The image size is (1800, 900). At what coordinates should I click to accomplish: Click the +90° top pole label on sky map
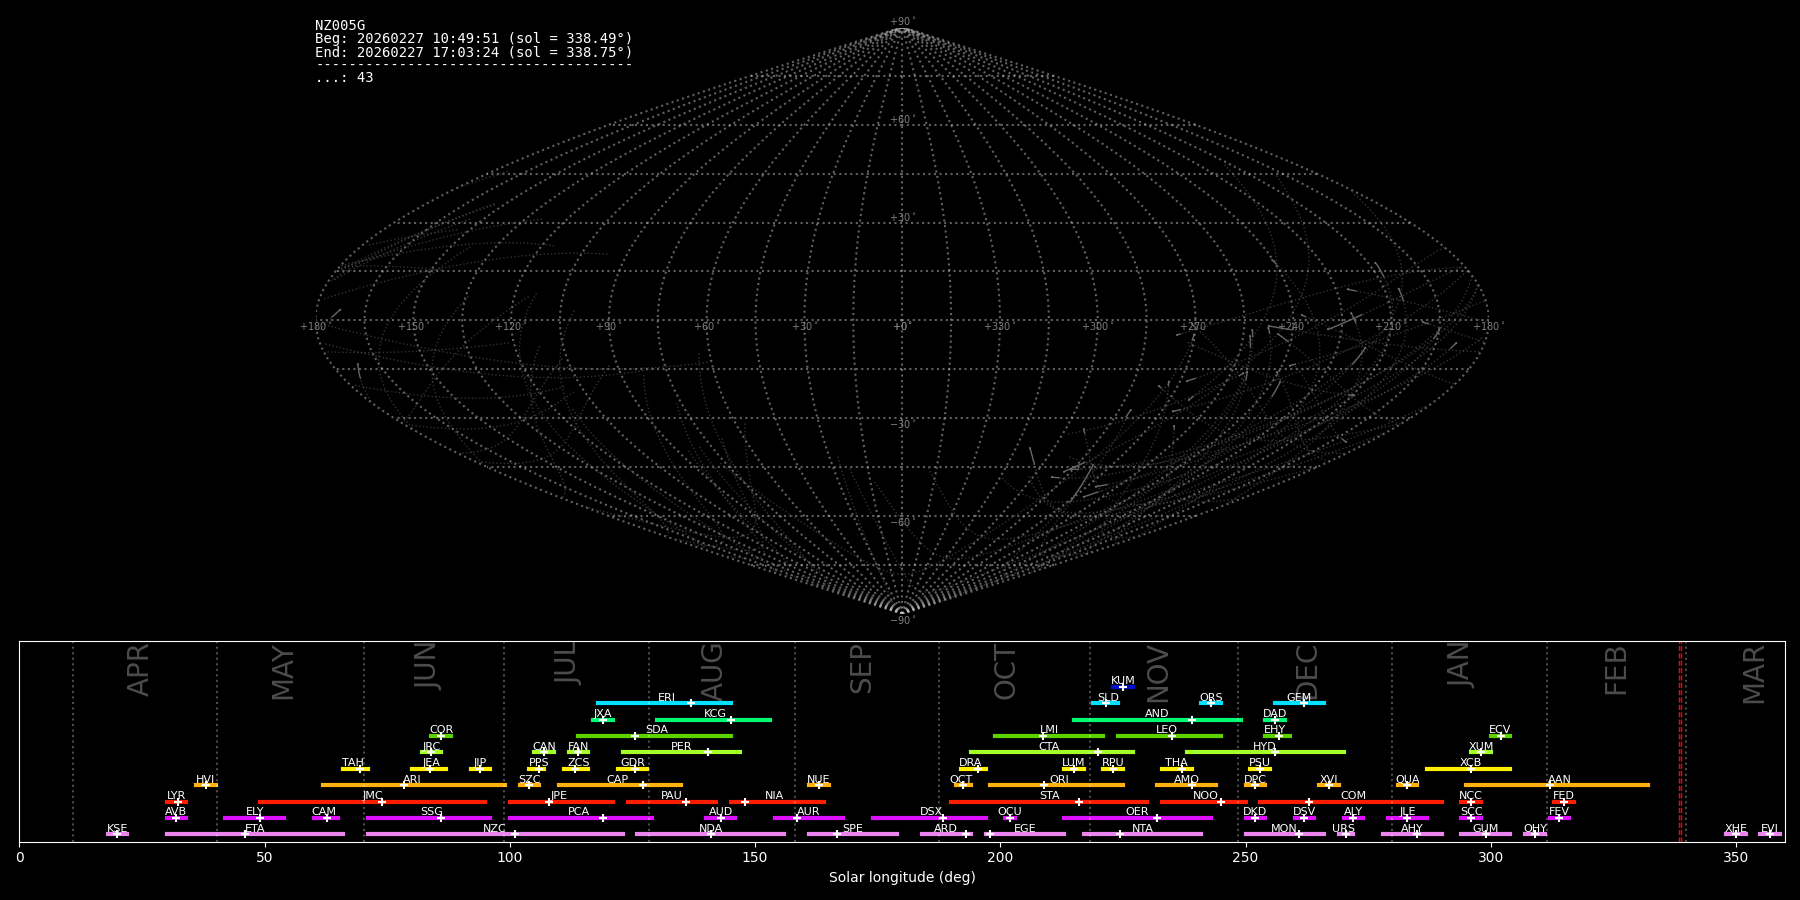(x=902, y=22)
